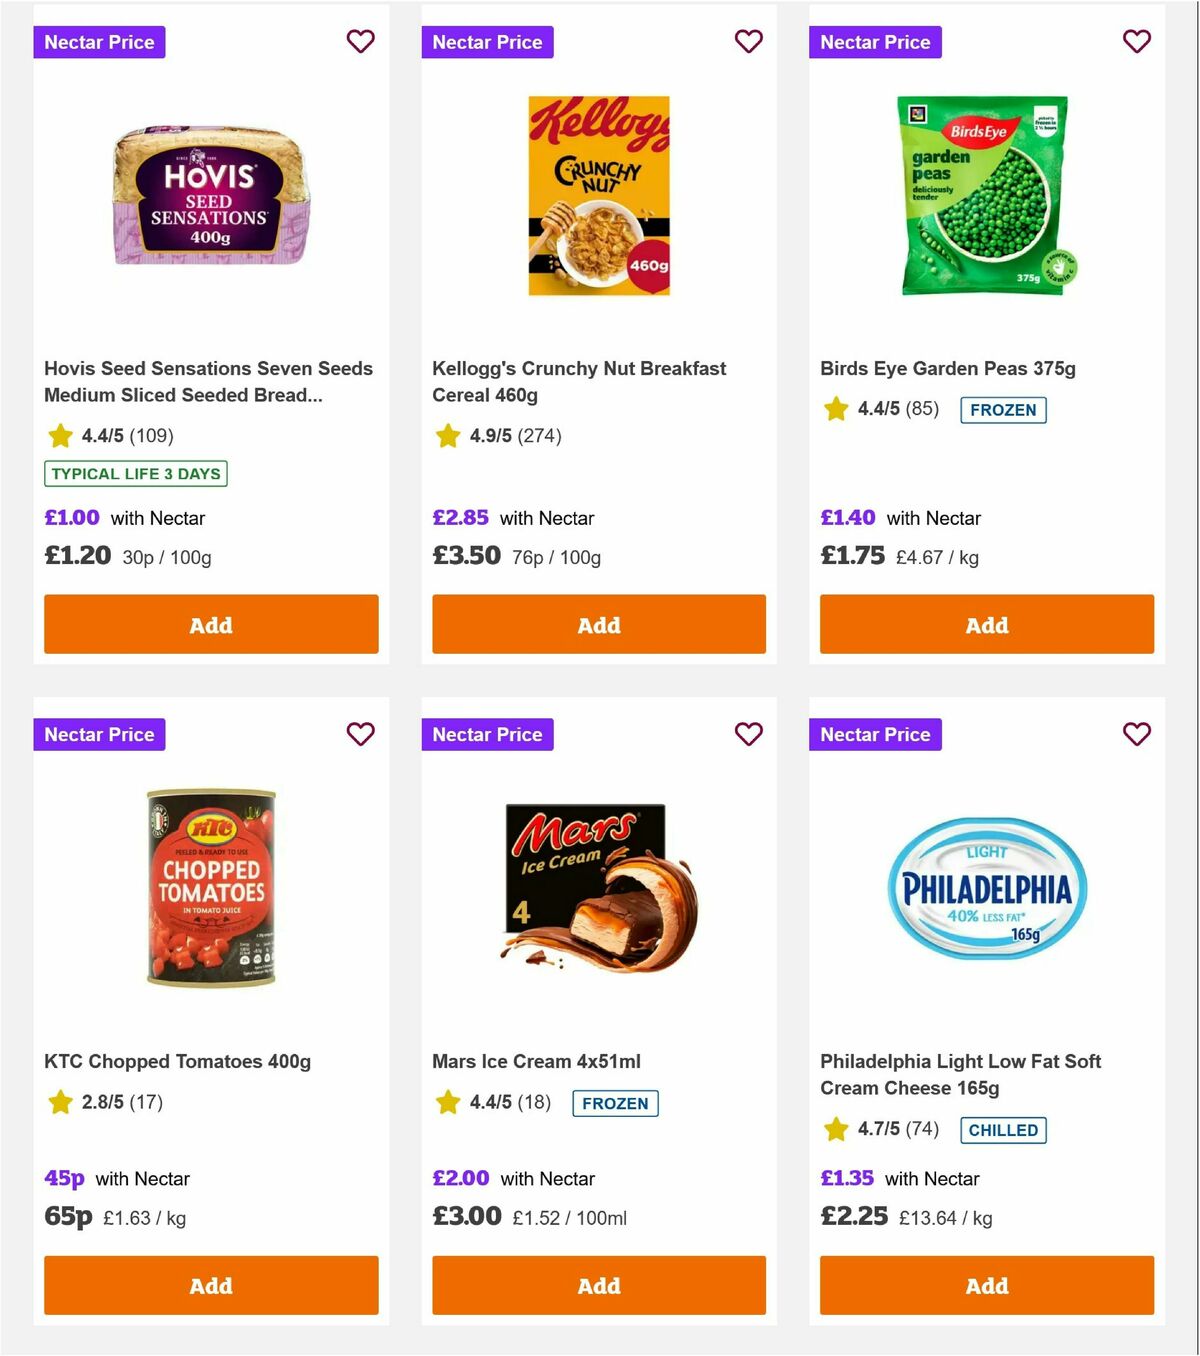Favourite the Mars Ice Cream product
The image size is (1200, 1356).
coord(748,734)
